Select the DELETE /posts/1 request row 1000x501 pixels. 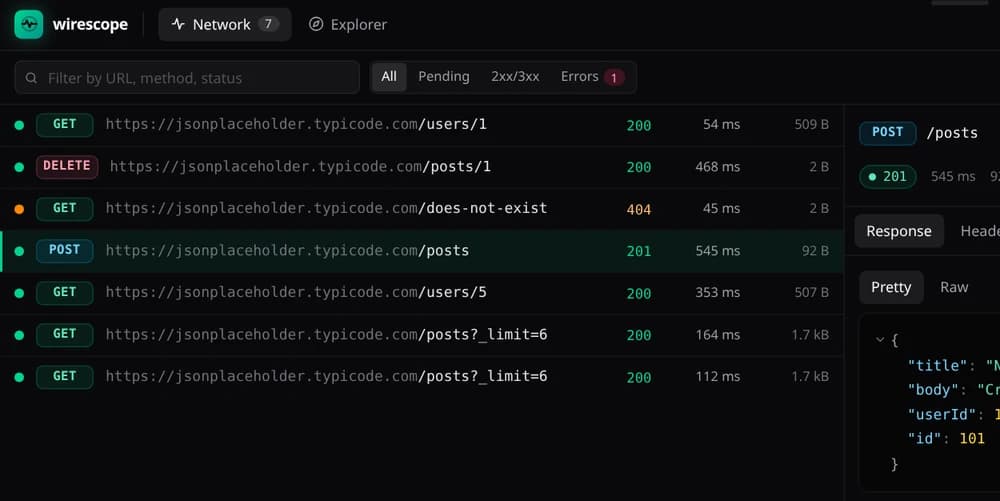[x=422, y=167]
